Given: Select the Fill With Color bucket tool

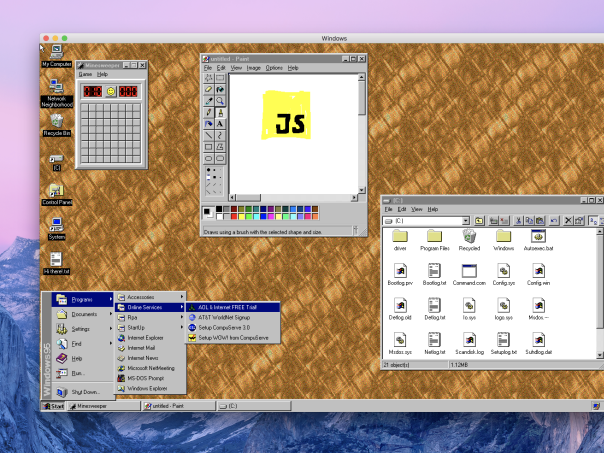Looking at the screenshot, I should 219,90.
